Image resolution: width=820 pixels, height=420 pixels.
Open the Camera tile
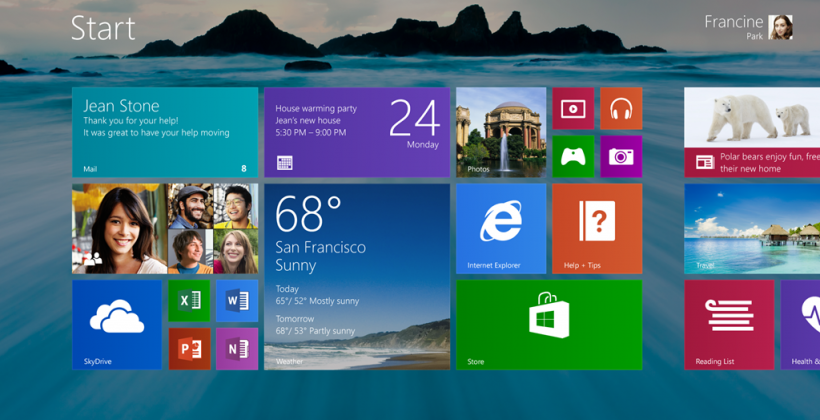(621, 156)
